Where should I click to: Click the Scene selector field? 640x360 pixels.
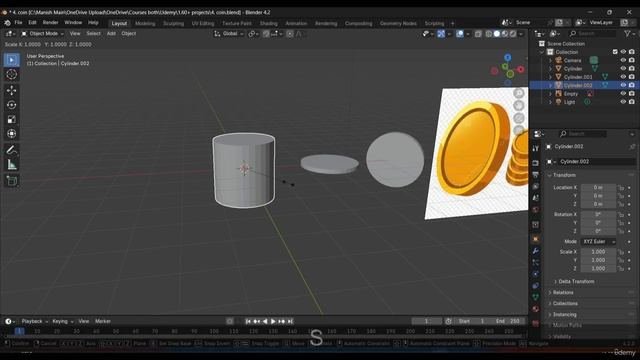pos(531,23)
